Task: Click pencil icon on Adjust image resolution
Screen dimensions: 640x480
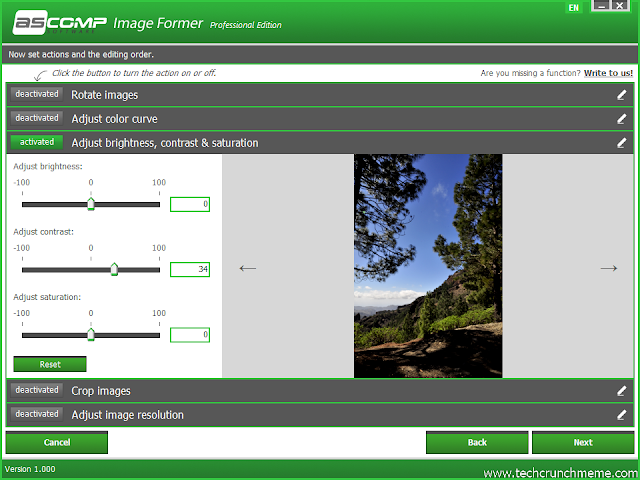Action: pos(621,415)
